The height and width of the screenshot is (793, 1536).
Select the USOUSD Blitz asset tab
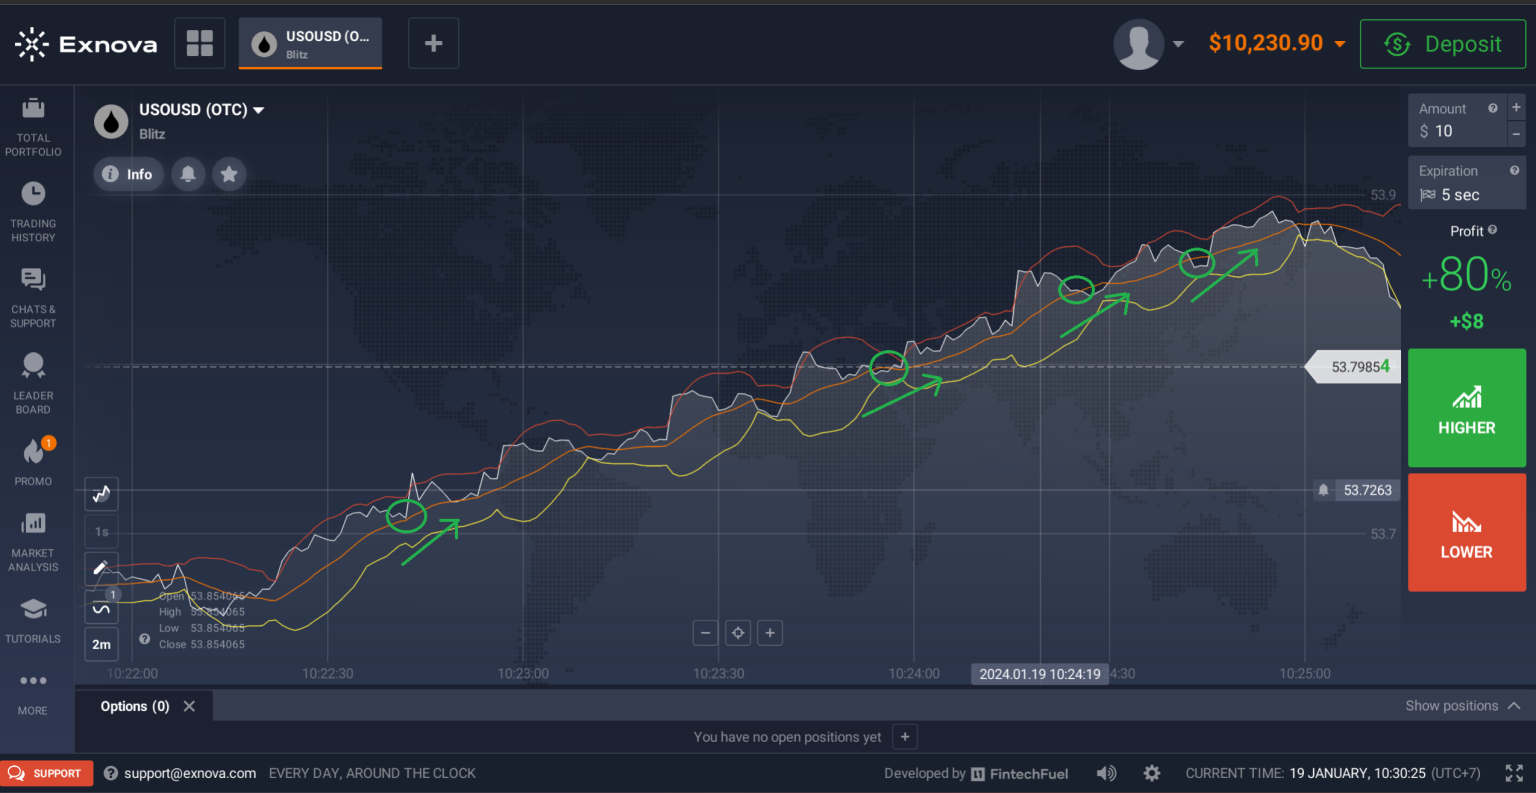(310, 44)
